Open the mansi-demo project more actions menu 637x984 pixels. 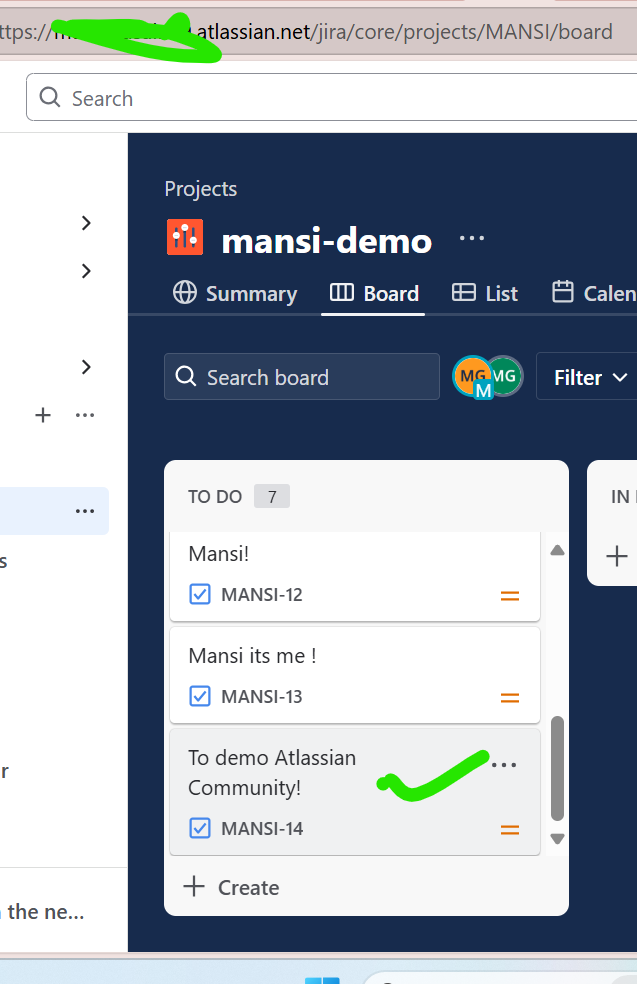pos(471,238)
